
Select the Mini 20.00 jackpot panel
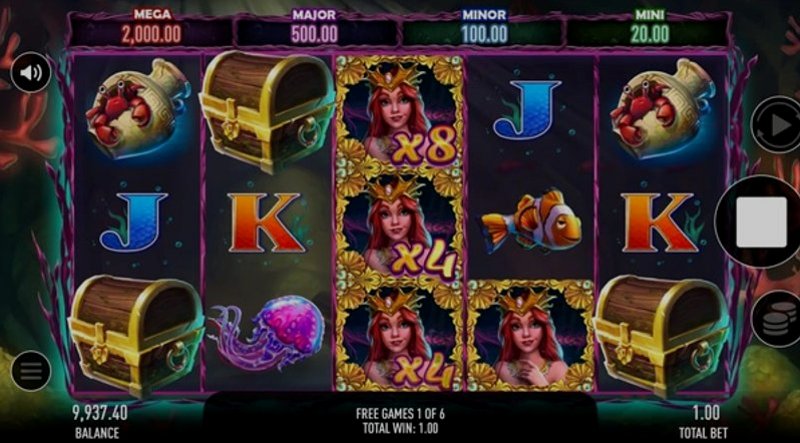point(649,28)
